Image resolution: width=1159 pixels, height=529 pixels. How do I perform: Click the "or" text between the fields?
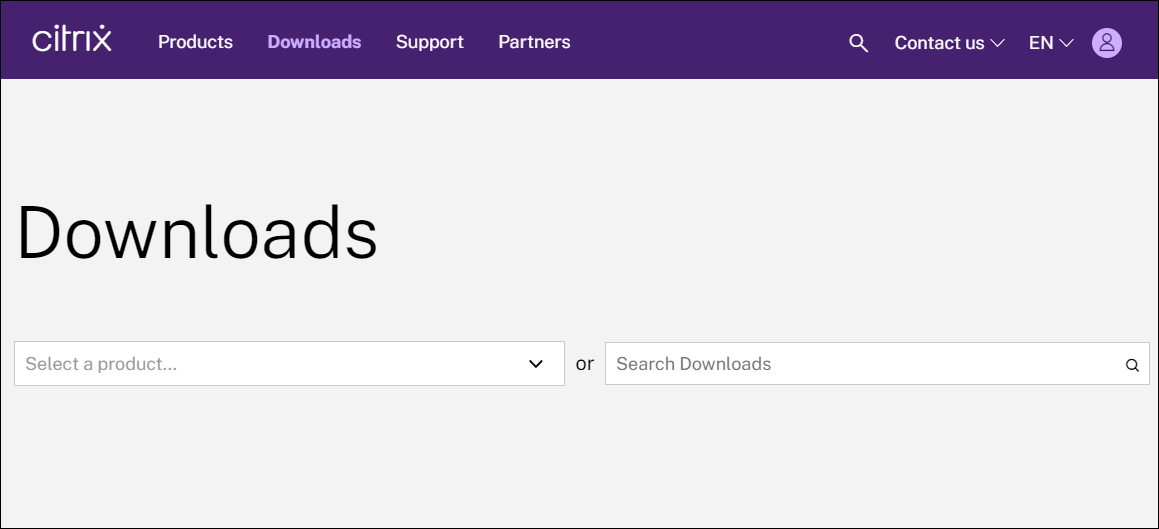(585, 364)
